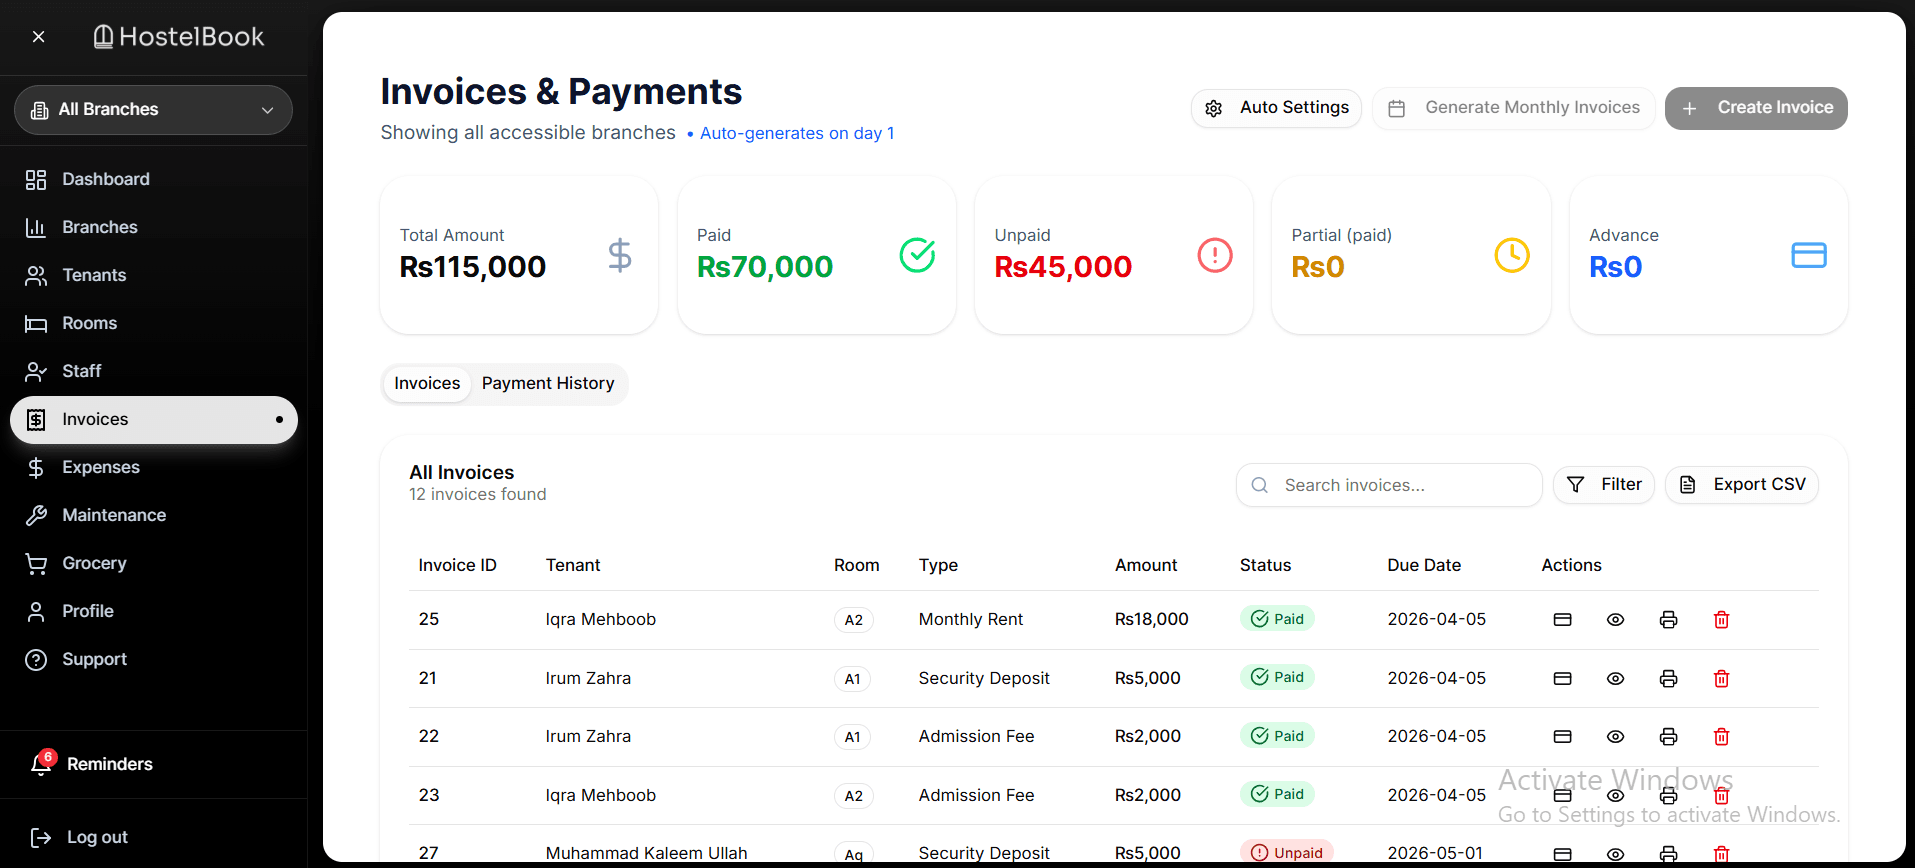Click the Tenant column header

point(573,566)
